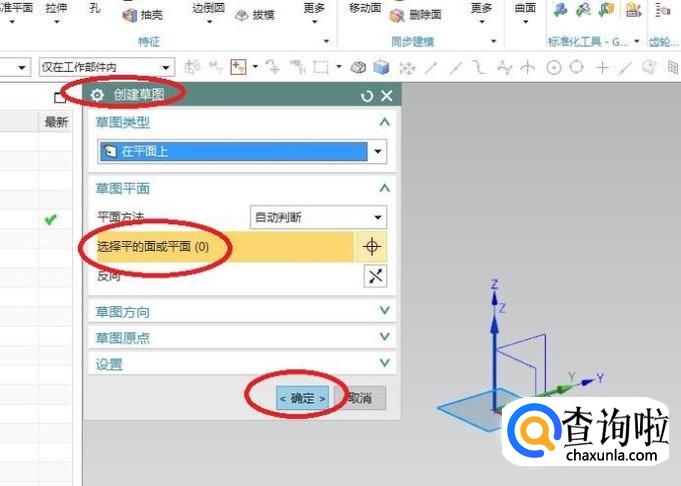Click the reverse direction (反向) icon

pyautogui.click(x=375, y=276)
